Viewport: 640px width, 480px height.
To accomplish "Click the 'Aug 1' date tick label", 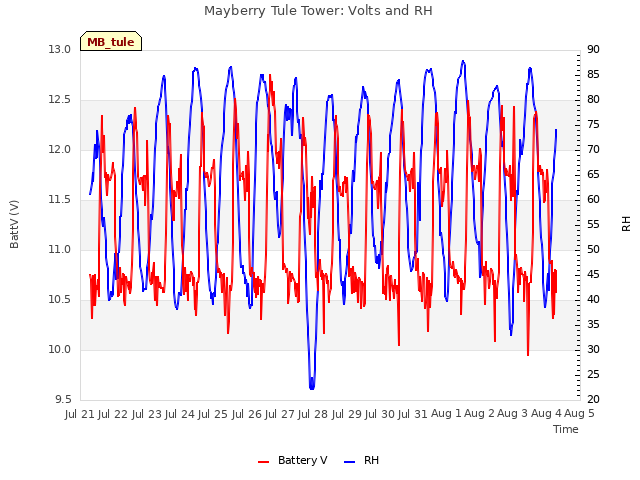I will (446, 413).
